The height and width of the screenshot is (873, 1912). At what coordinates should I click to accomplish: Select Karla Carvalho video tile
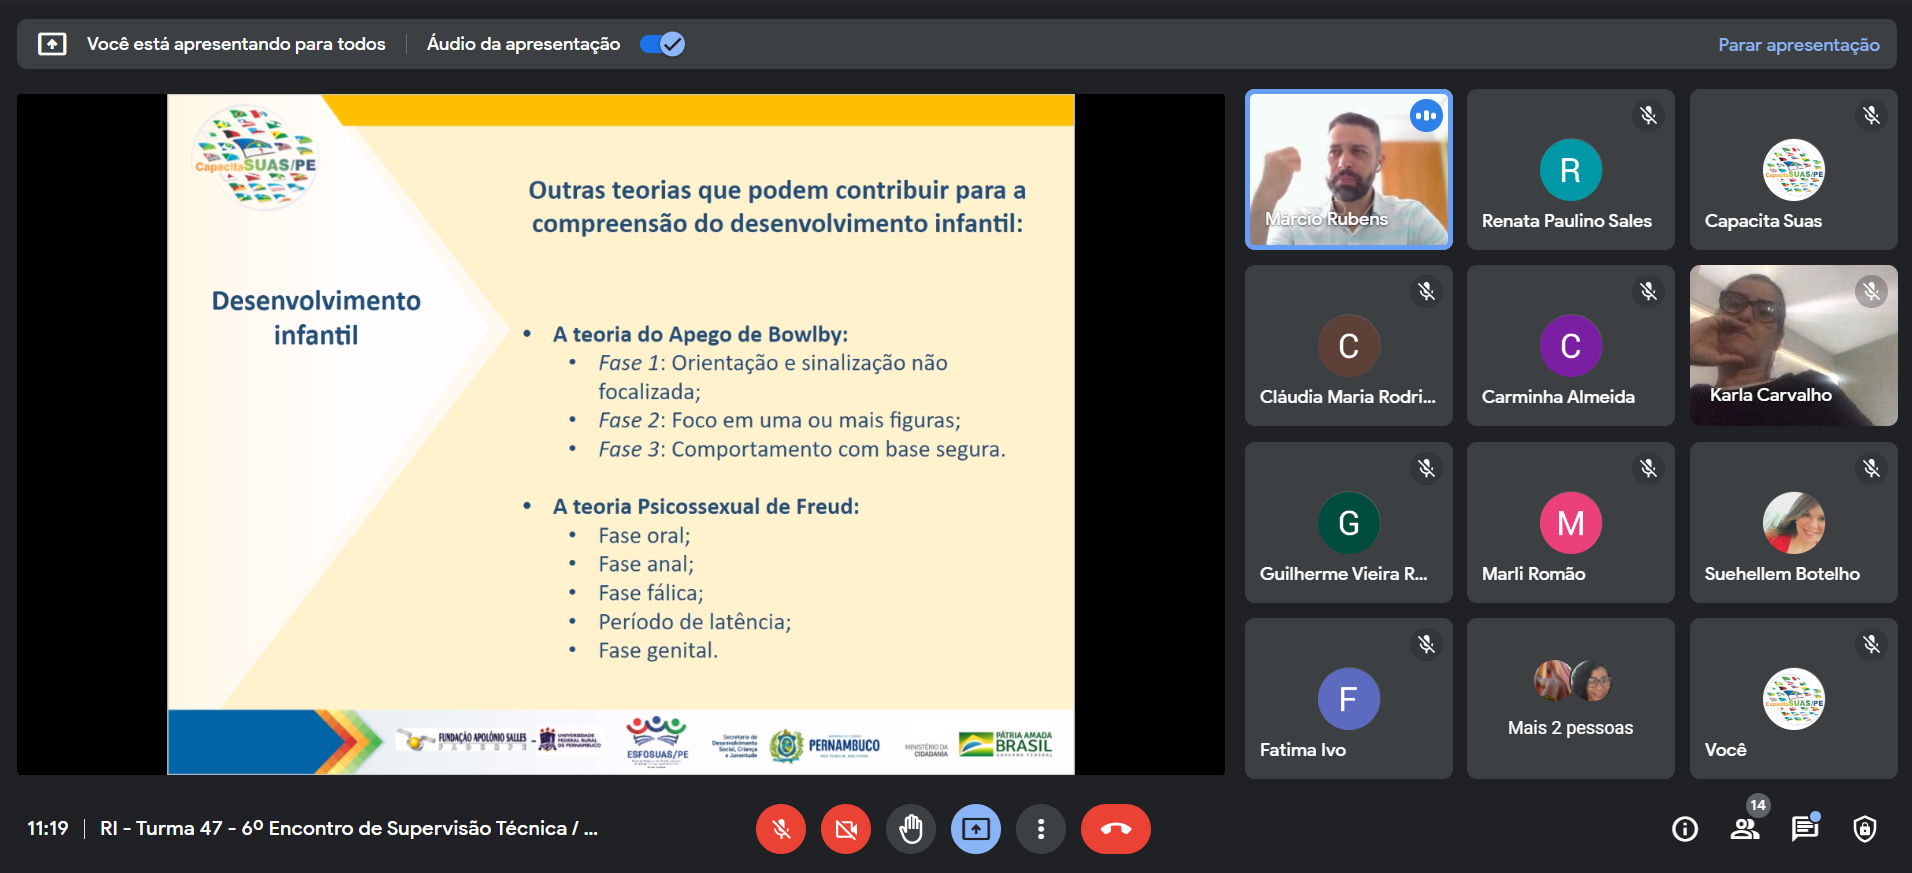coord(1793,345)
